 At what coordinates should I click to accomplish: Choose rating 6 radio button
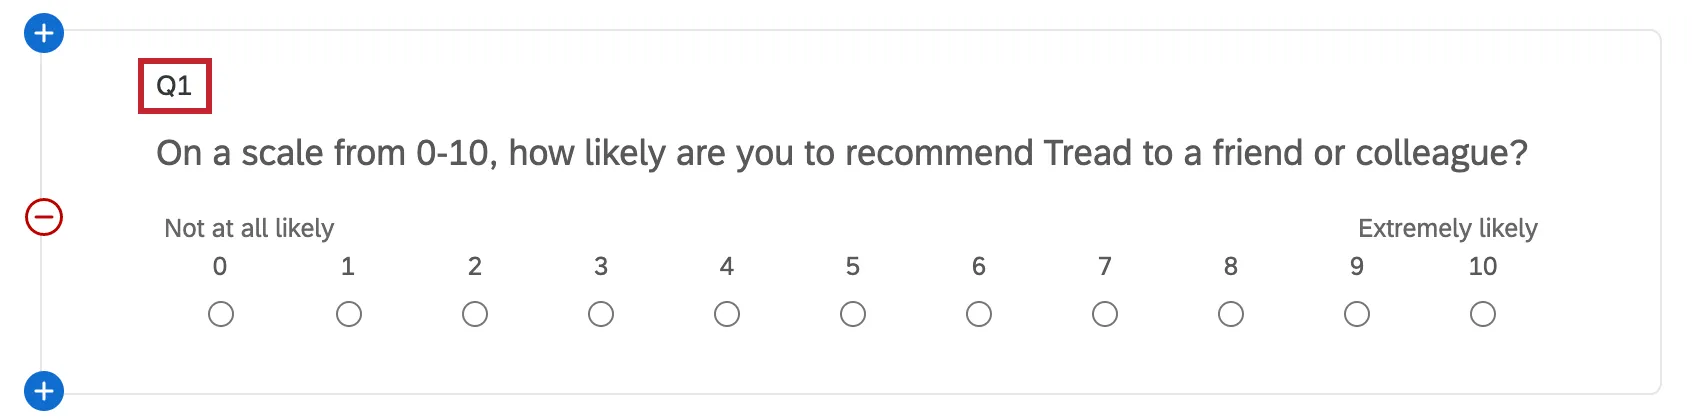pos(979,314)
